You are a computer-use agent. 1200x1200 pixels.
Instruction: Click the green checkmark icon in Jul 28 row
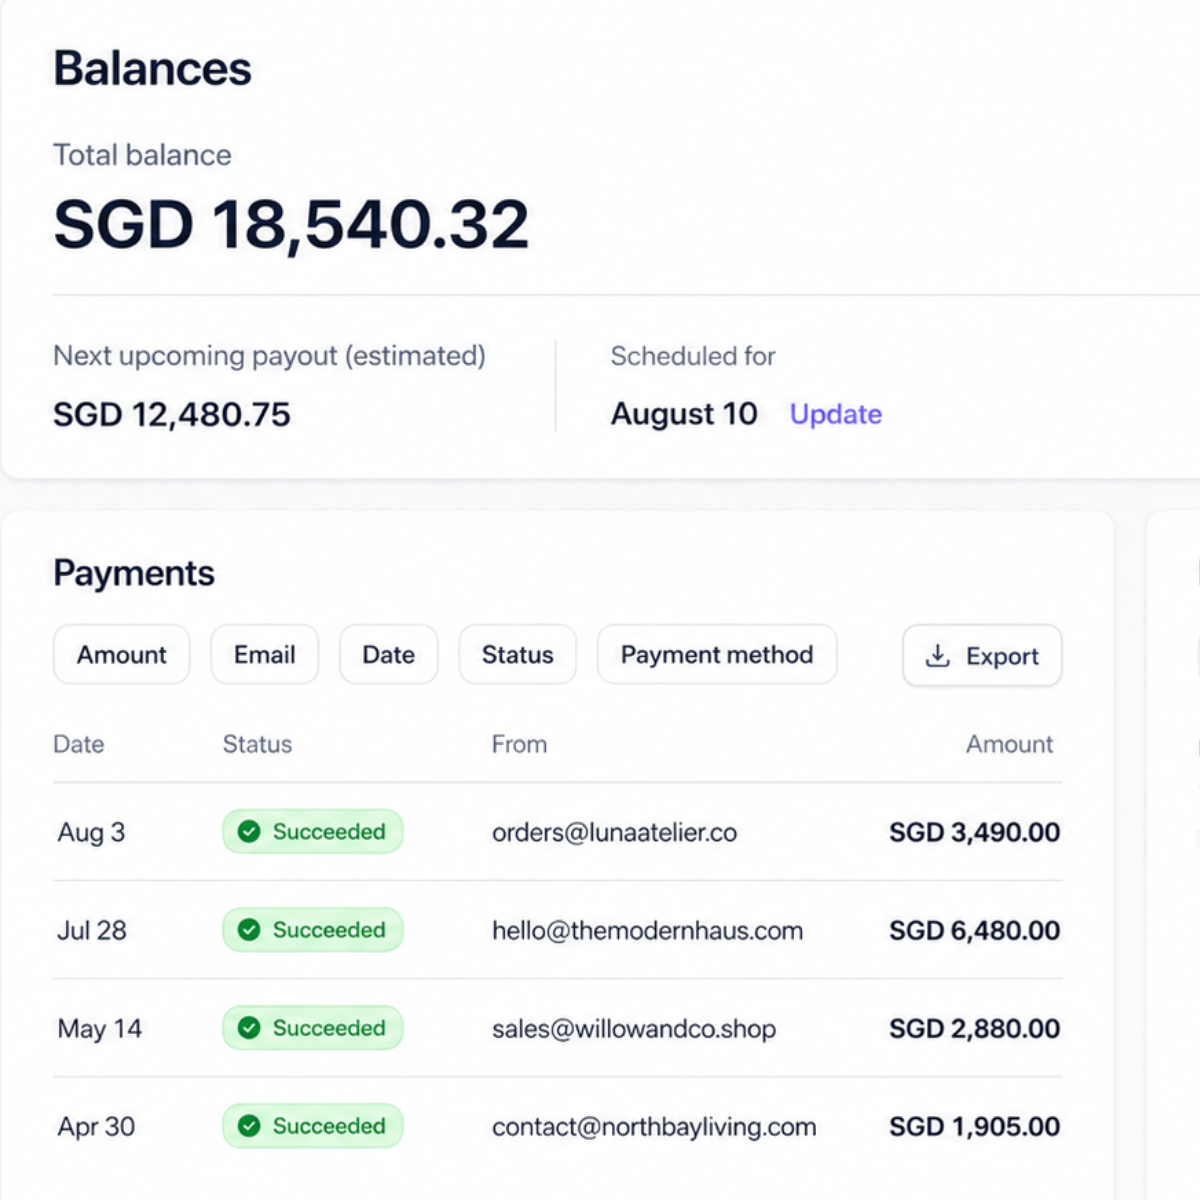pos(249,929)
